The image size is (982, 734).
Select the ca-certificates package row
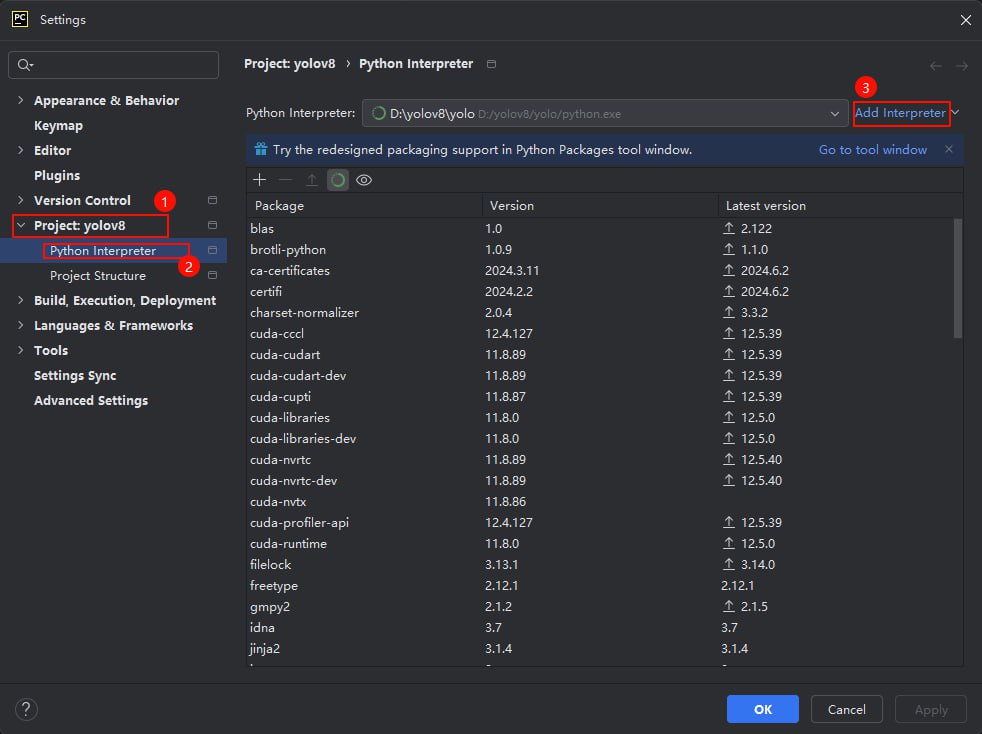click(600, 271)
